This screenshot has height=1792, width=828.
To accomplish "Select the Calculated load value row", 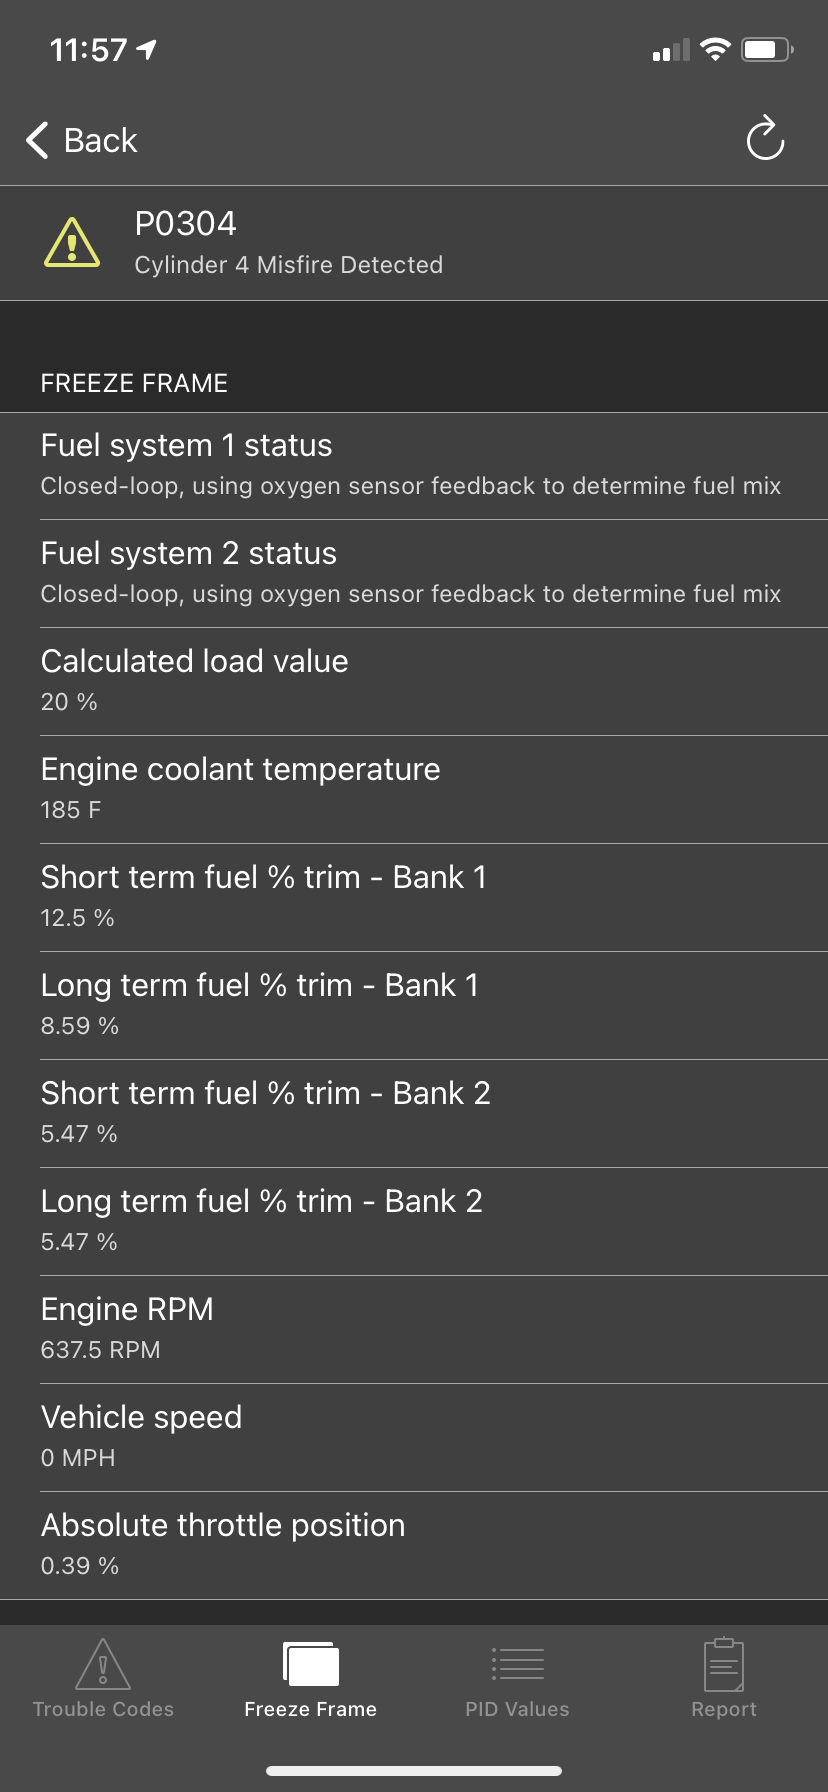I will point(414,681).
